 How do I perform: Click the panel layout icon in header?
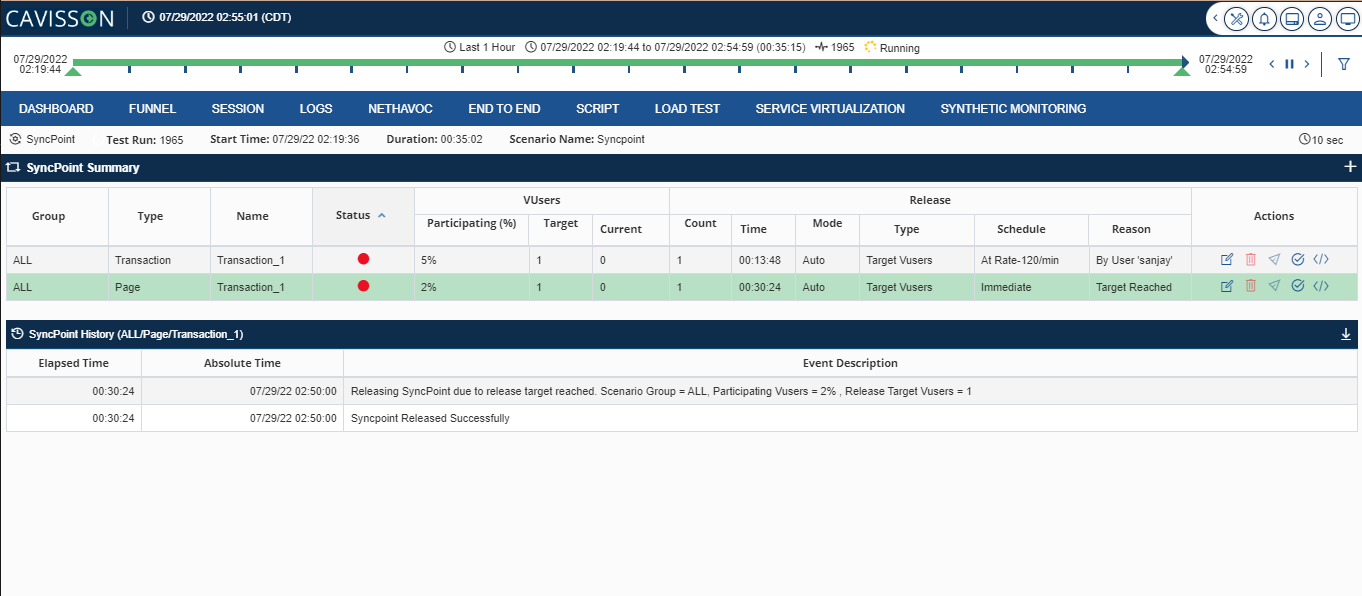pyautogui.click(x=1292, y=18)
